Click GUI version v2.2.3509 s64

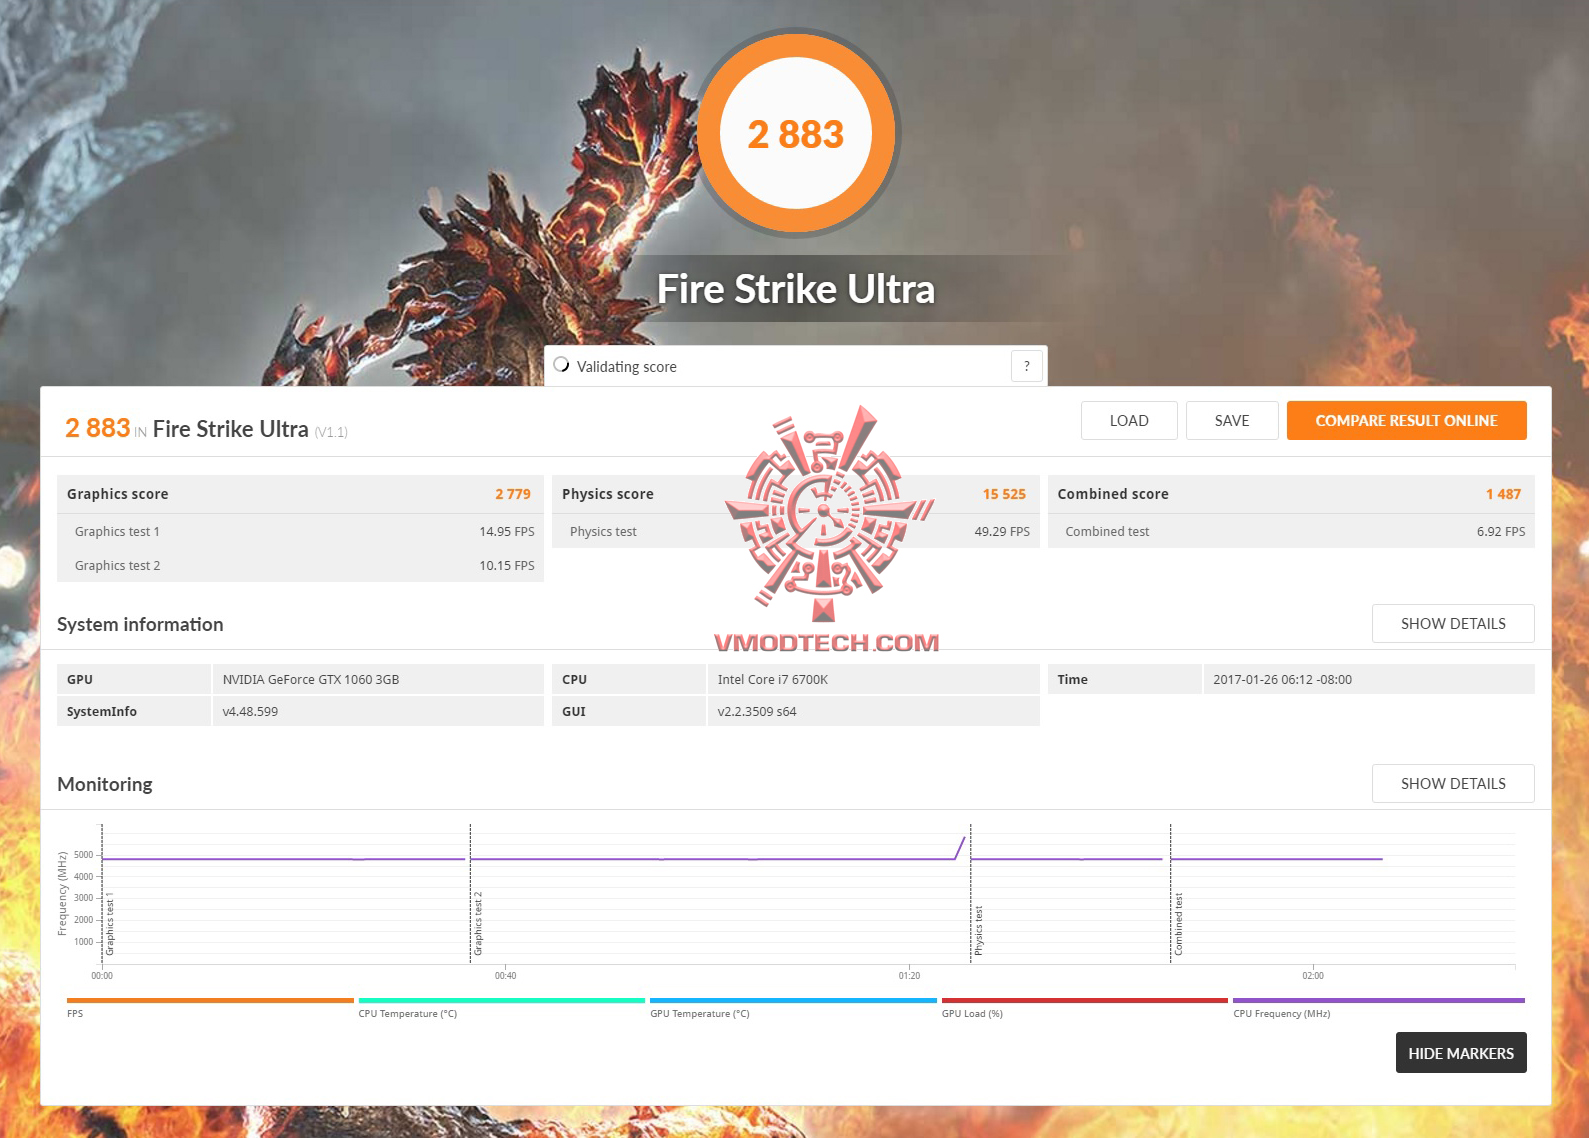pyautogui.click(x=757, y=711)
